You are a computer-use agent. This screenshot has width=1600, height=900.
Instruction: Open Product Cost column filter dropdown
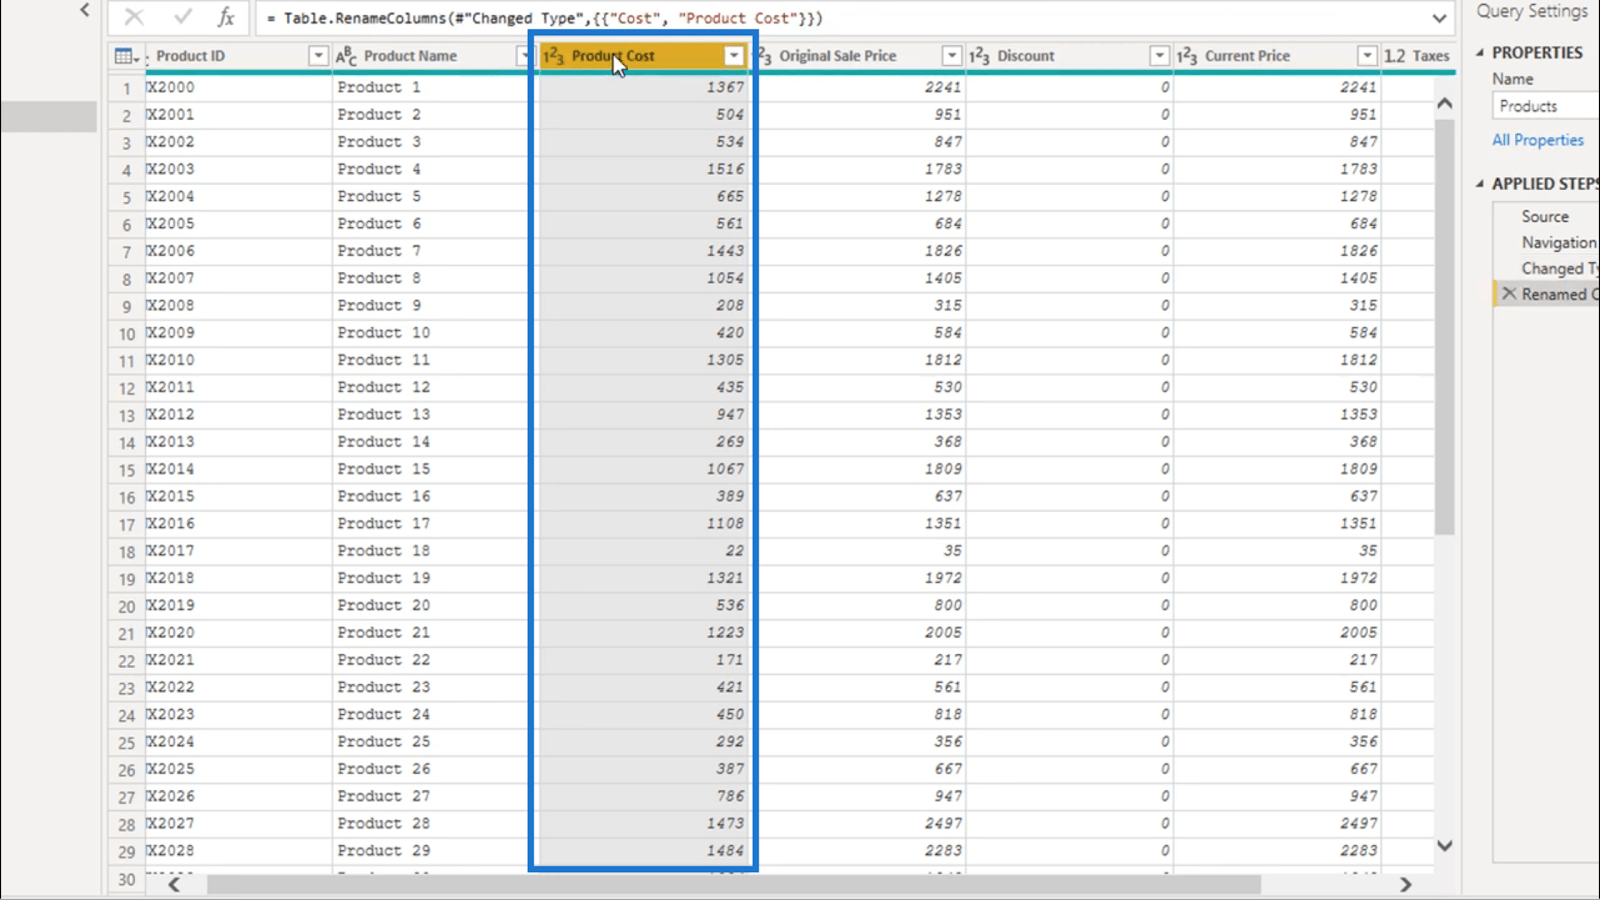(734, 56)
